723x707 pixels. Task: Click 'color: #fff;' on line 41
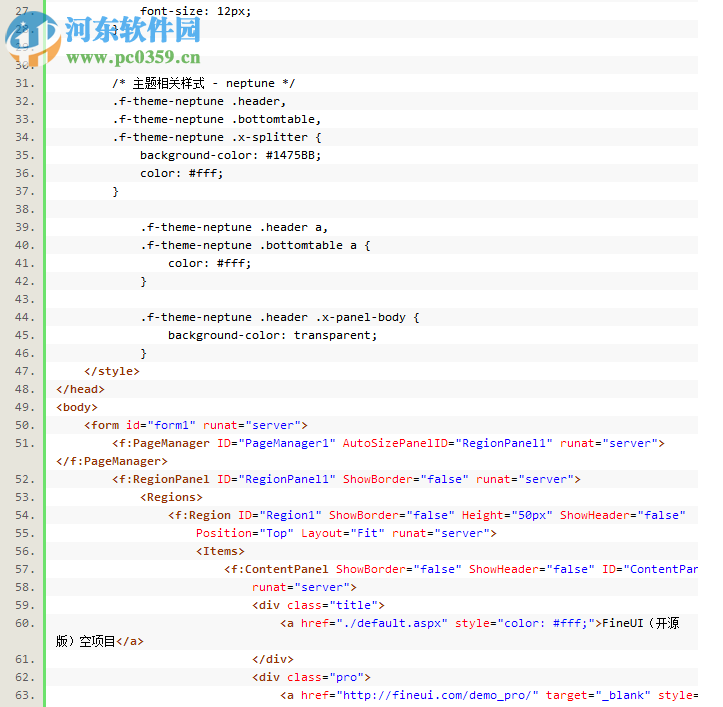pyautogui.click(x=210, y=263)
